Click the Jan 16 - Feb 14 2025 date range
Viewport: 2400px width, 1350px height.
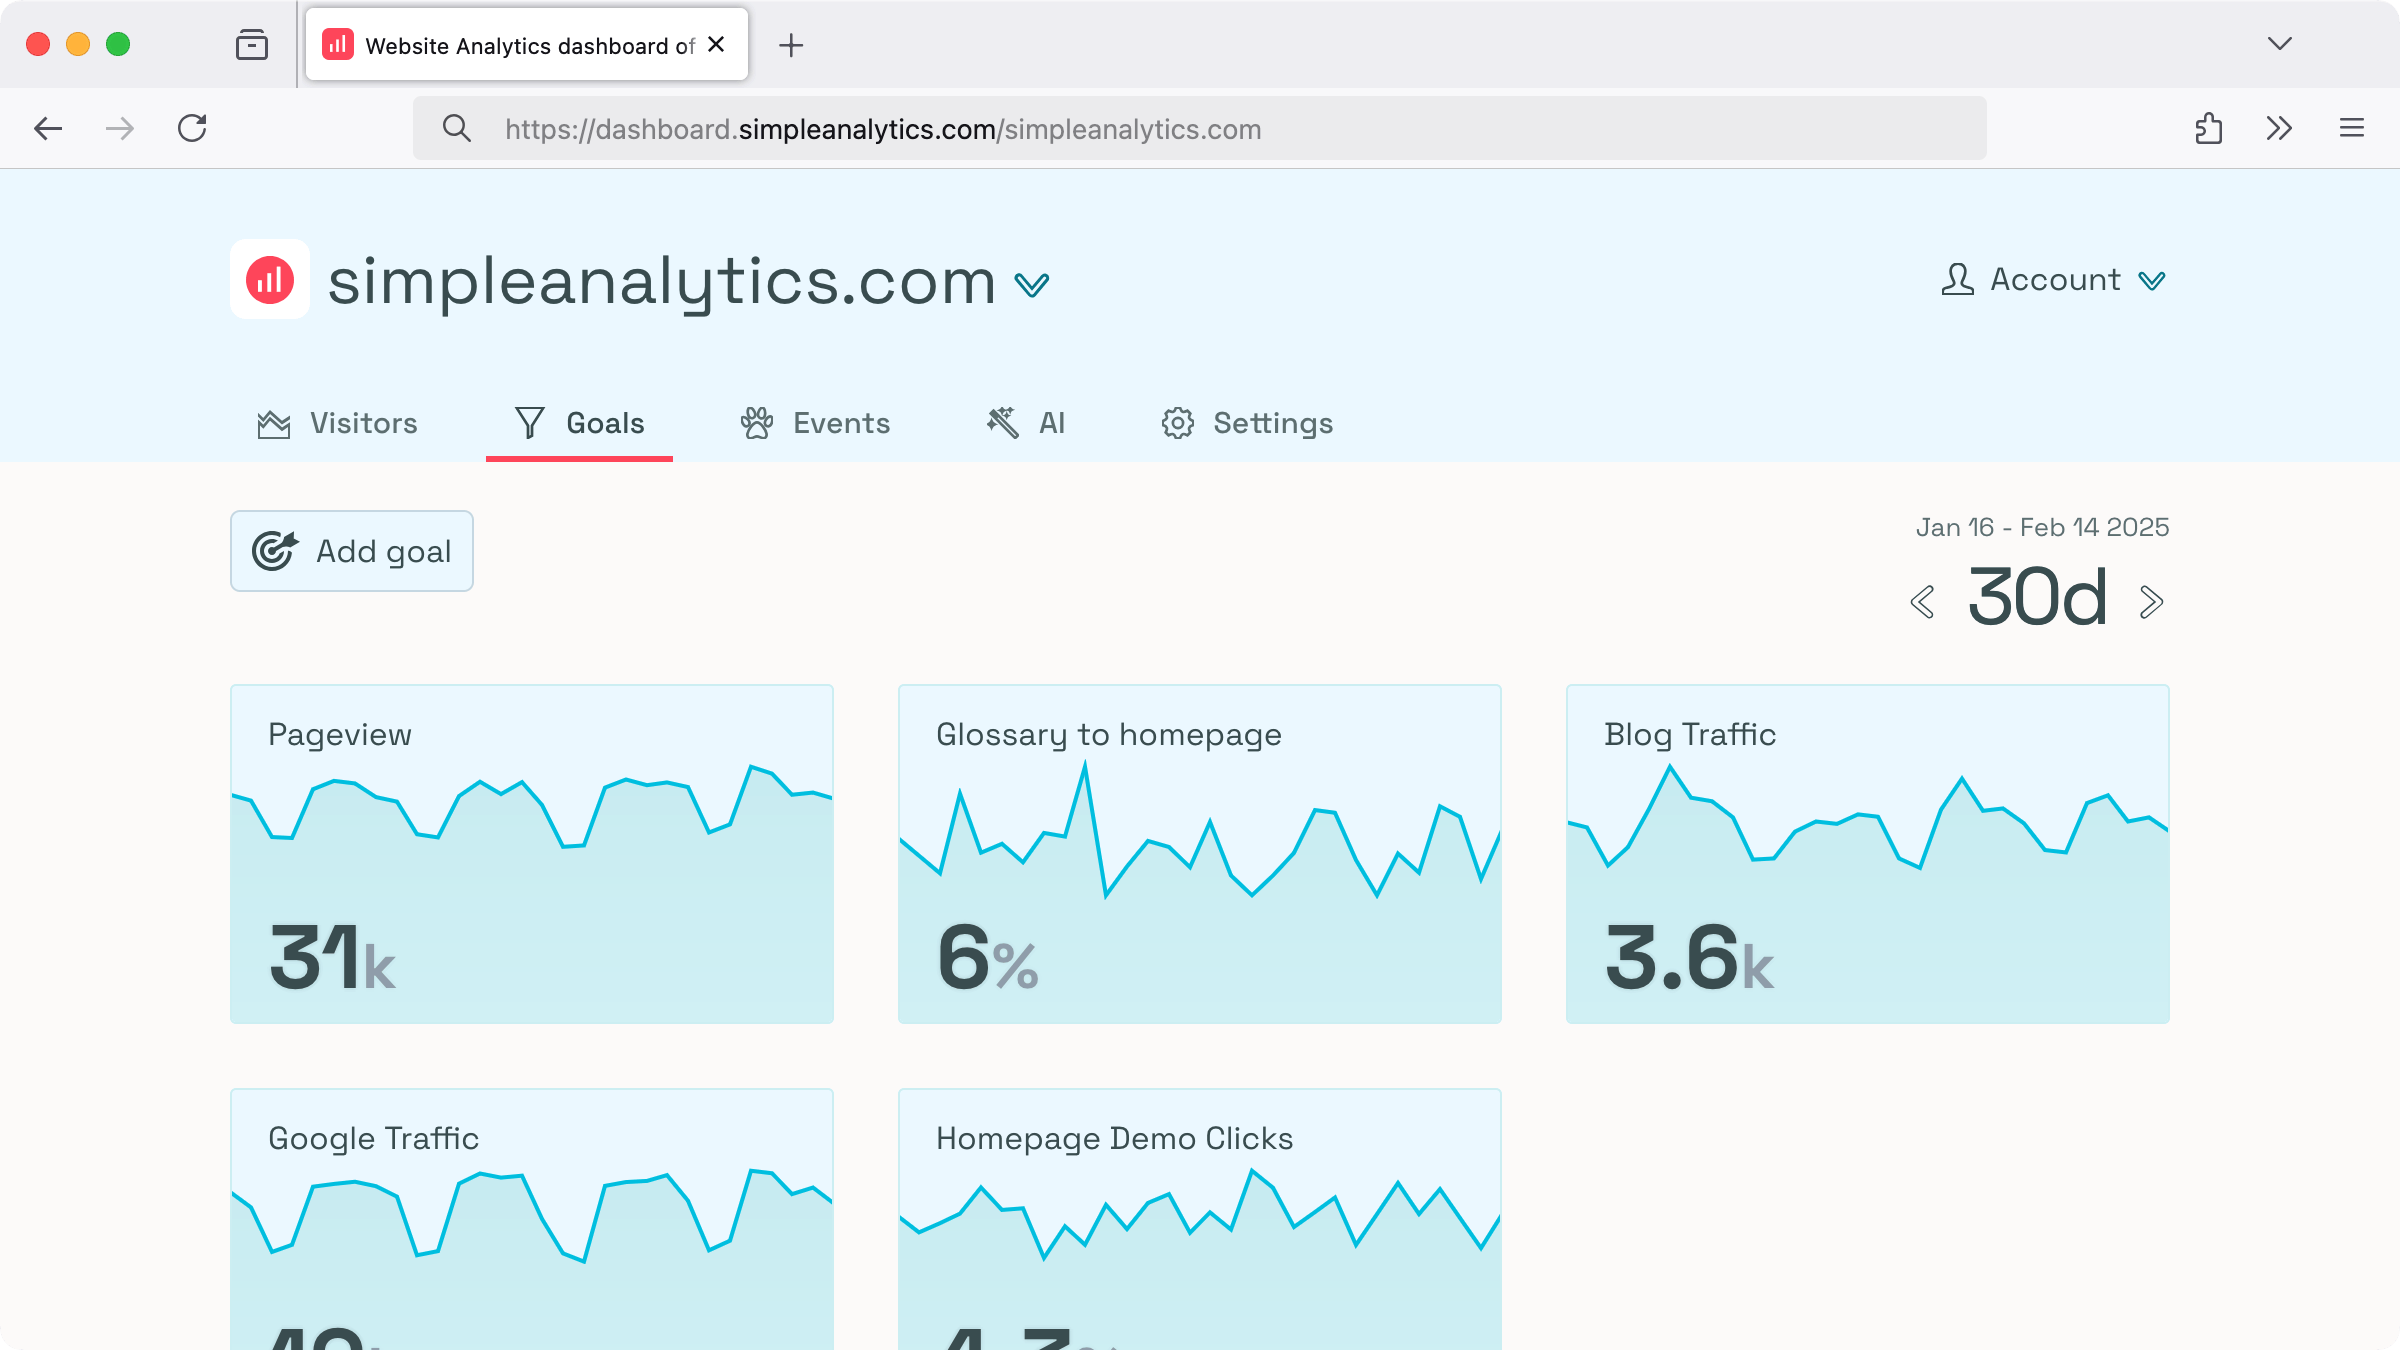2042,527
